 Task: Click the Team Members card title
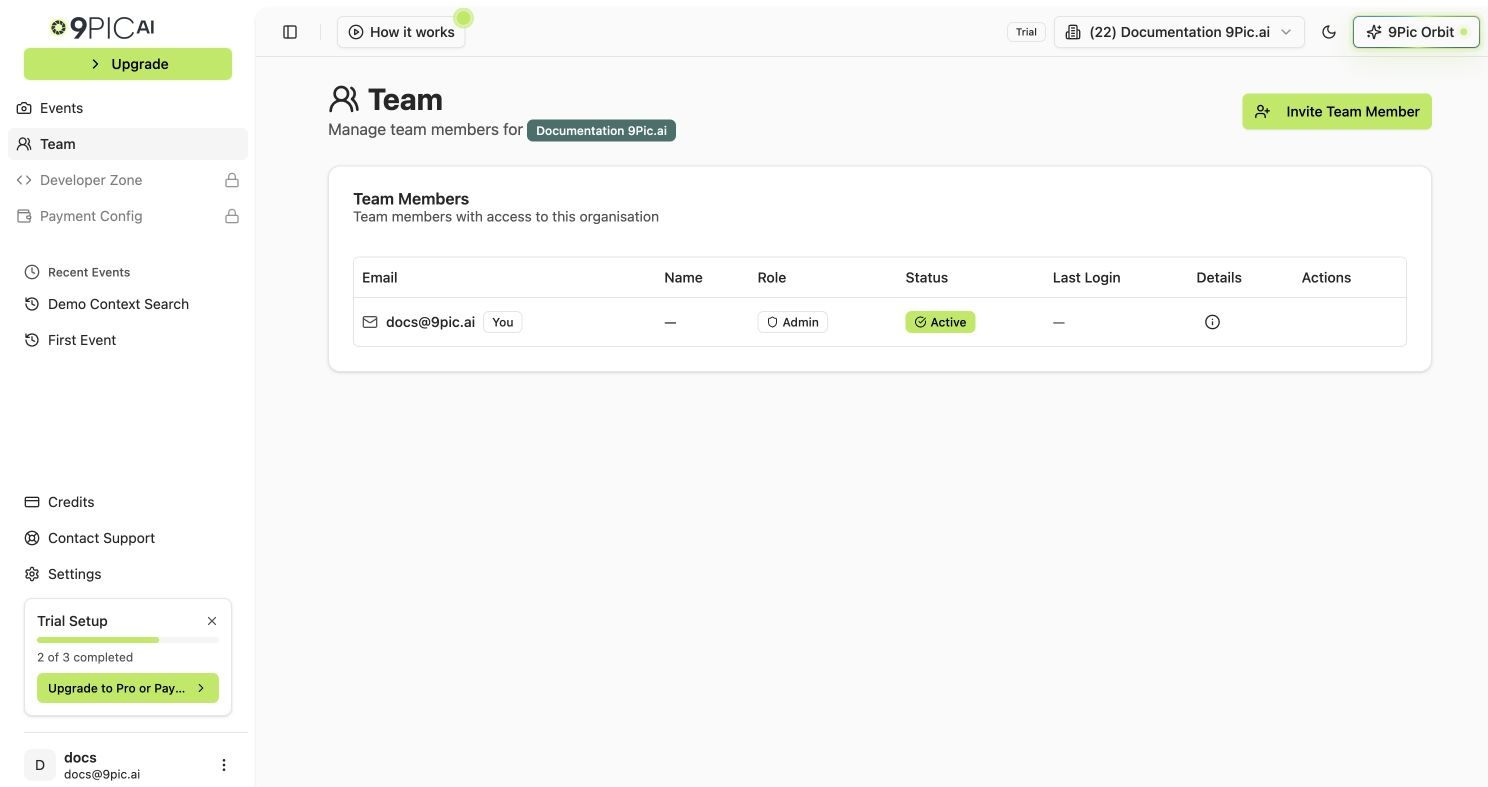tap(411, 199)
